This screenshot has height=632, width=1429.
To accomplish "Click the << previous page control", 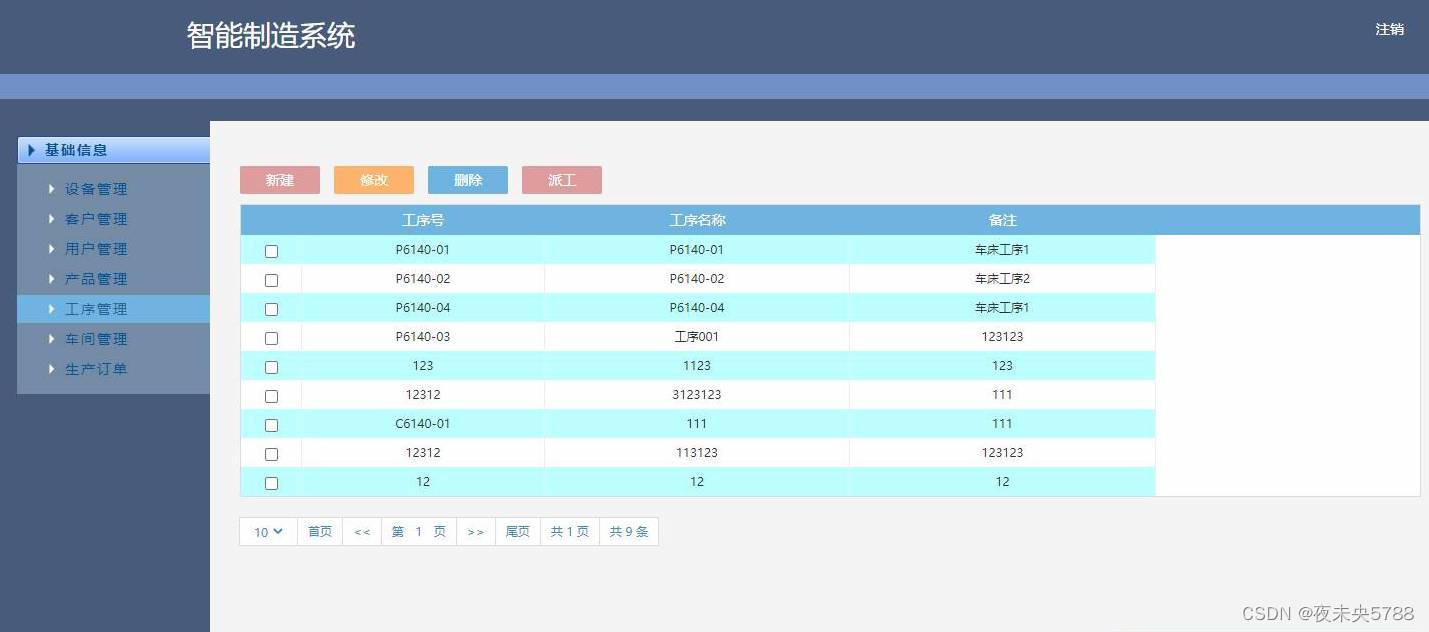I will click(x=362, y=531).
